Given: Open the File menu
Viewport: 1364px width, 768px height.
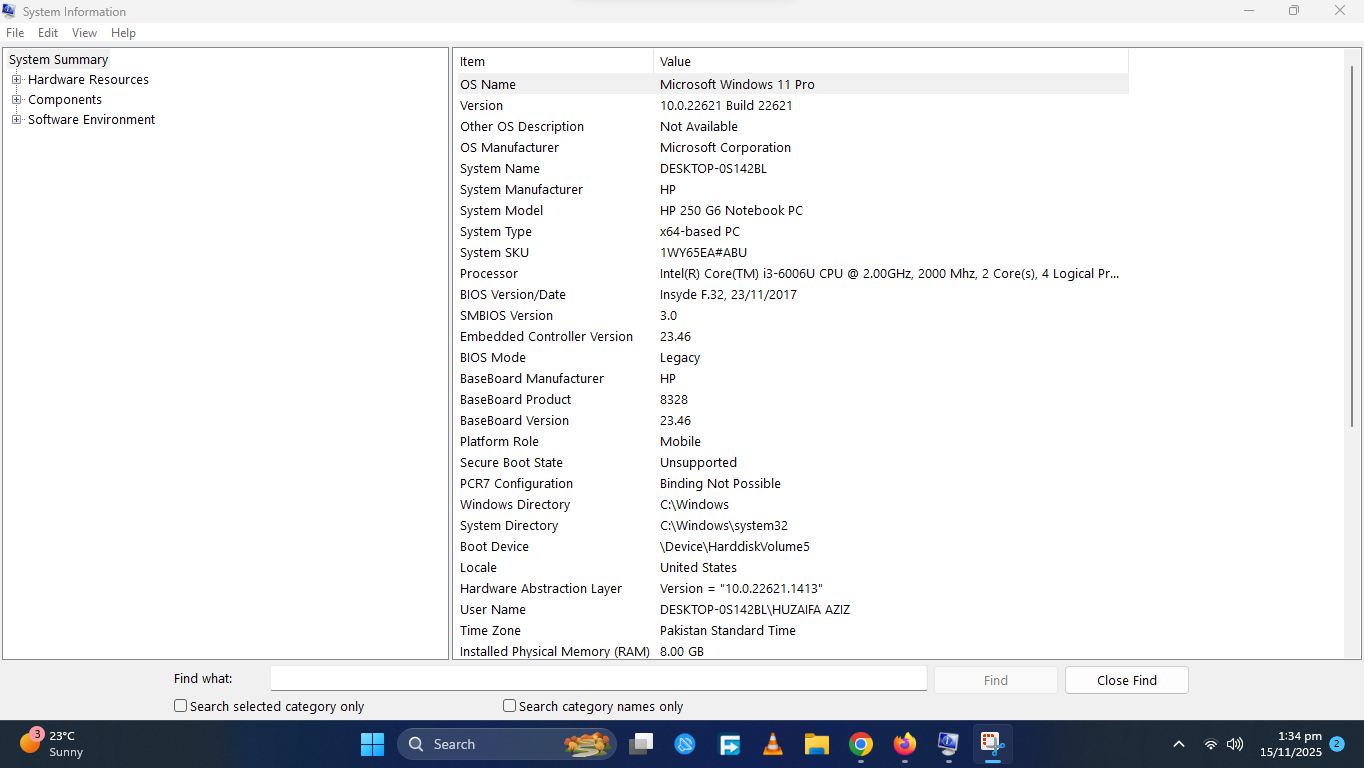Looking at the screenshot, I should 15,33.
